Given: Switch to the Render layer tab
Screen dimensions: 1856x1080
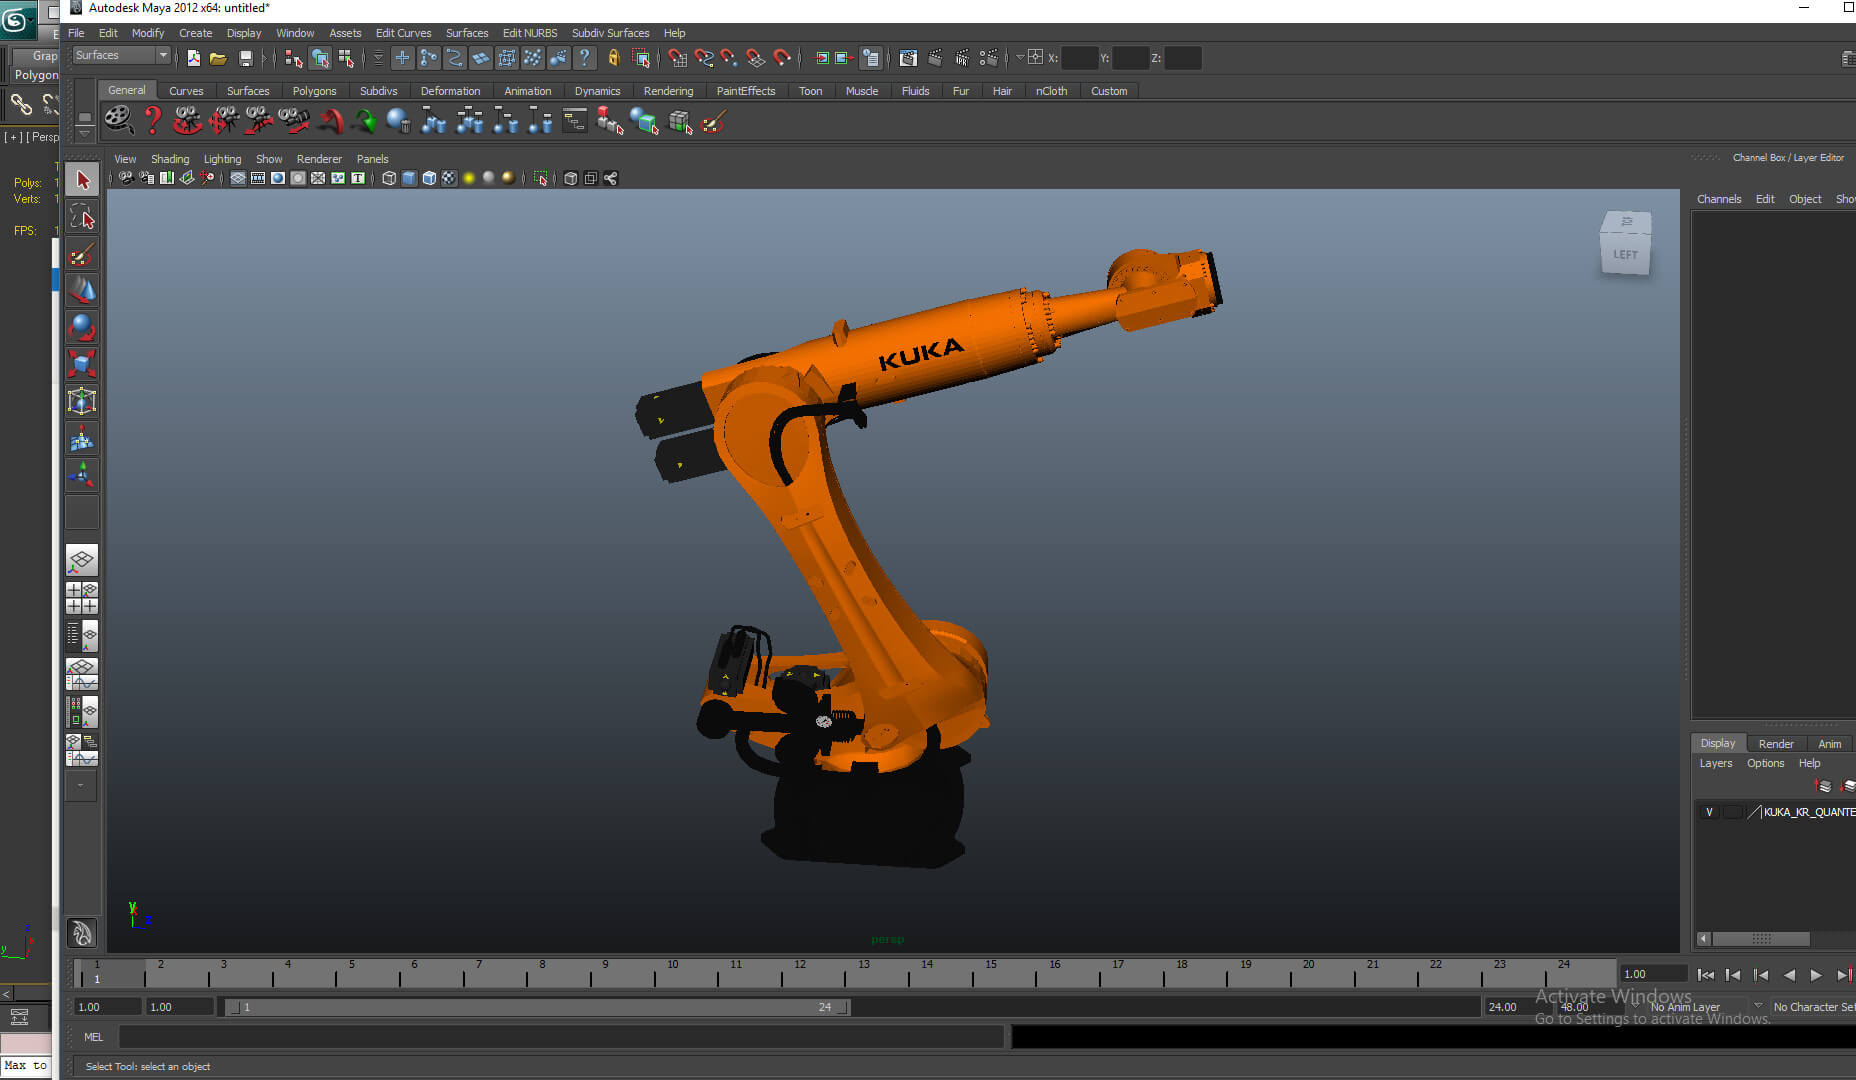Looking at the screenshot, I should tap(1775, 743).
